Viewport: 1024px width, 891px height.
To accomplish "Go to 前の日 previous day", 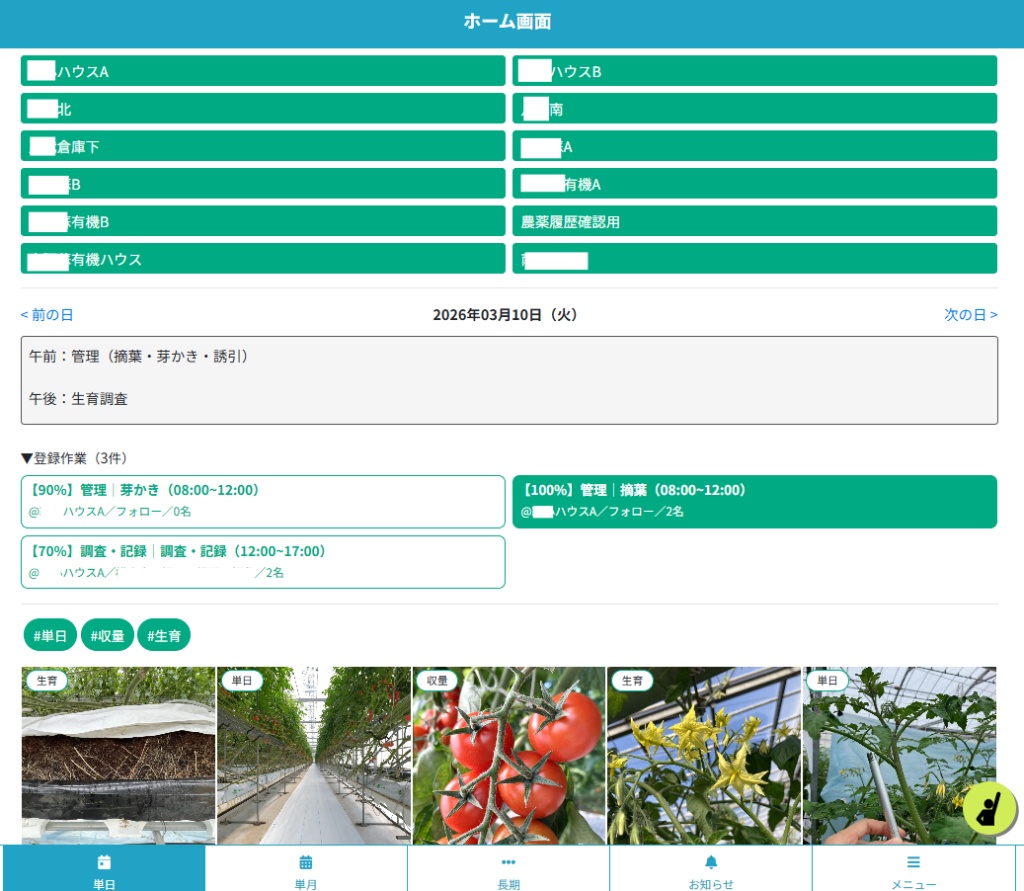I will [46, 315].
